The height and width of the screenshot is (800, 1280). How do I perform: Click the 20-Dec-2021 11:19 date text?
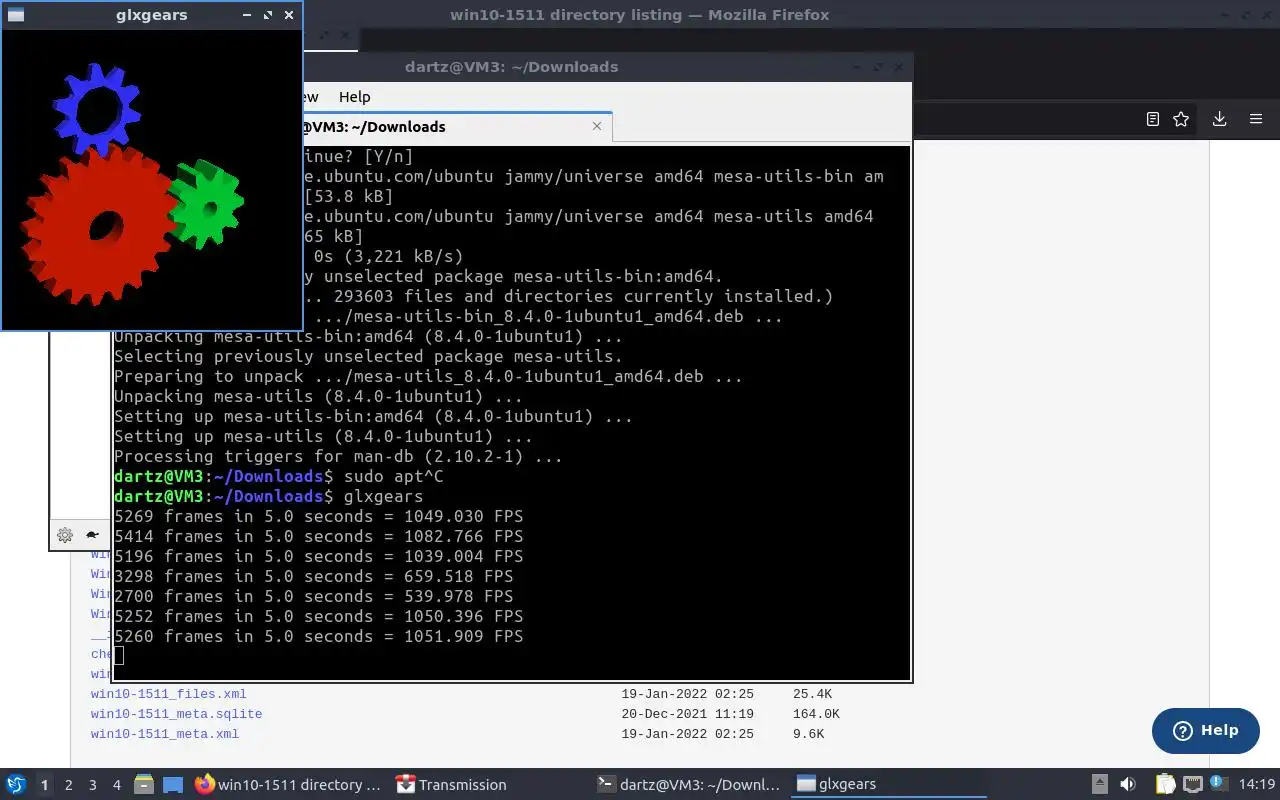(688, 714)
